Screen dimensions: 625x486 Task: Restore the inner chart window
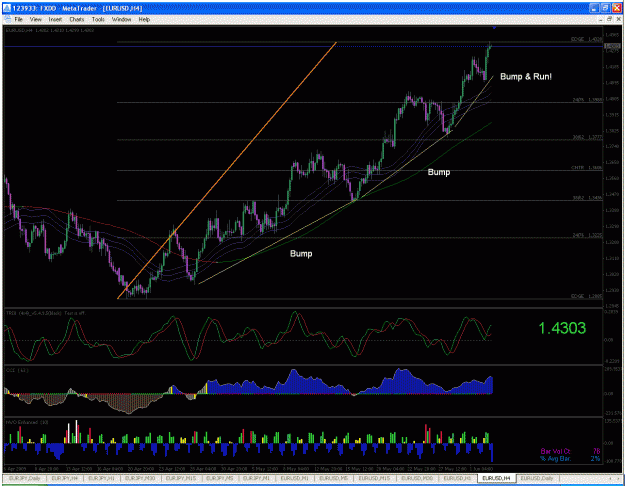[609, 19]
